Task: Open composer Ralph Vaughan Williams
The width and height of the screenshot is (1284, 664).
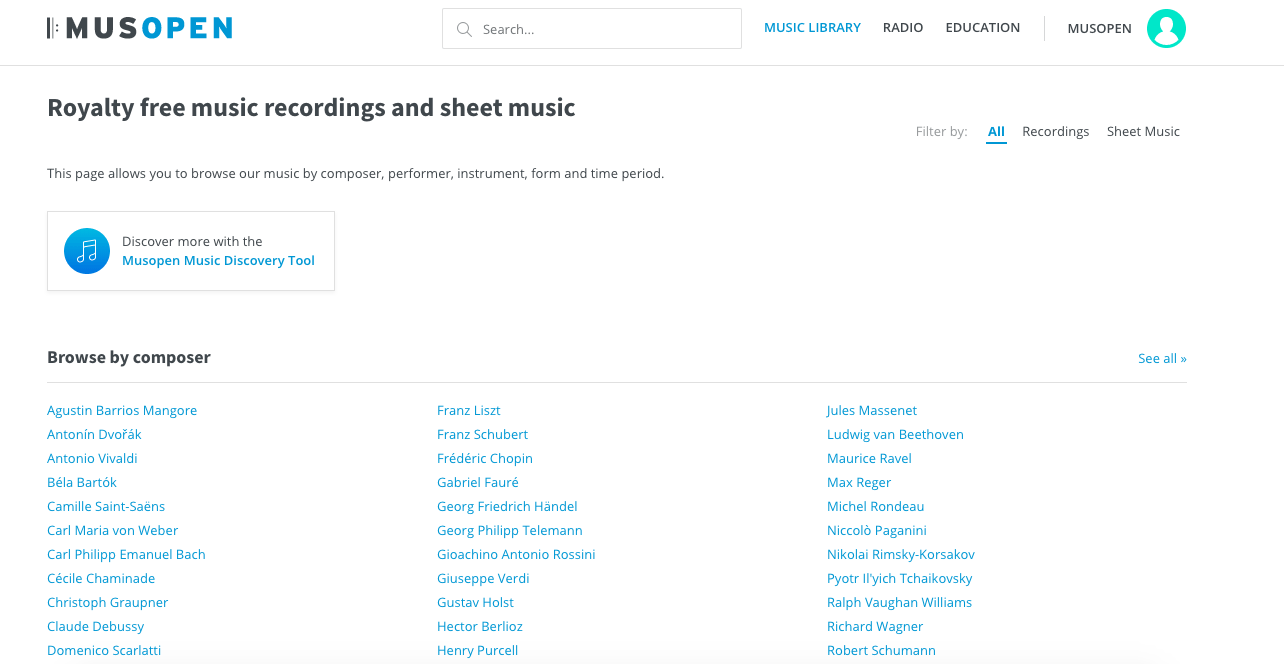Action: (900, 603)
